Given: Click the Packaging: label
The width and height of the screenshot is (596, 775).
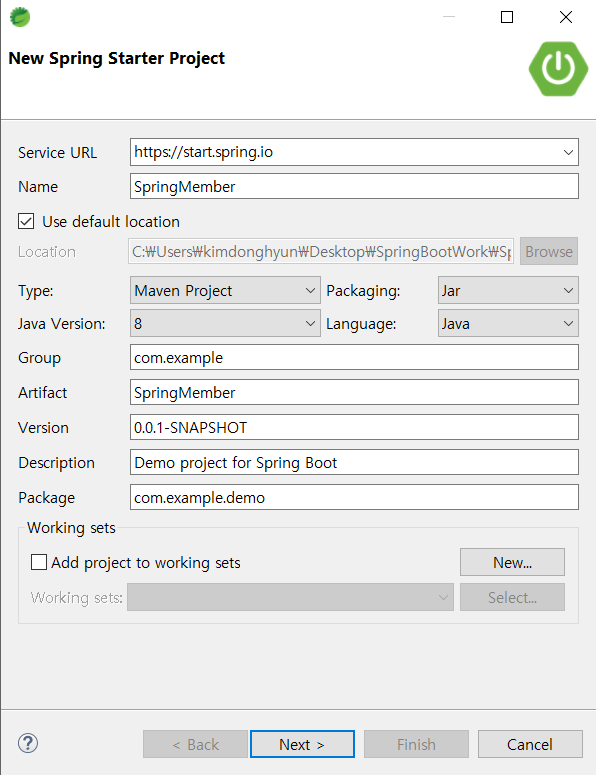Looking at the screenshot, I should [363, 291].
